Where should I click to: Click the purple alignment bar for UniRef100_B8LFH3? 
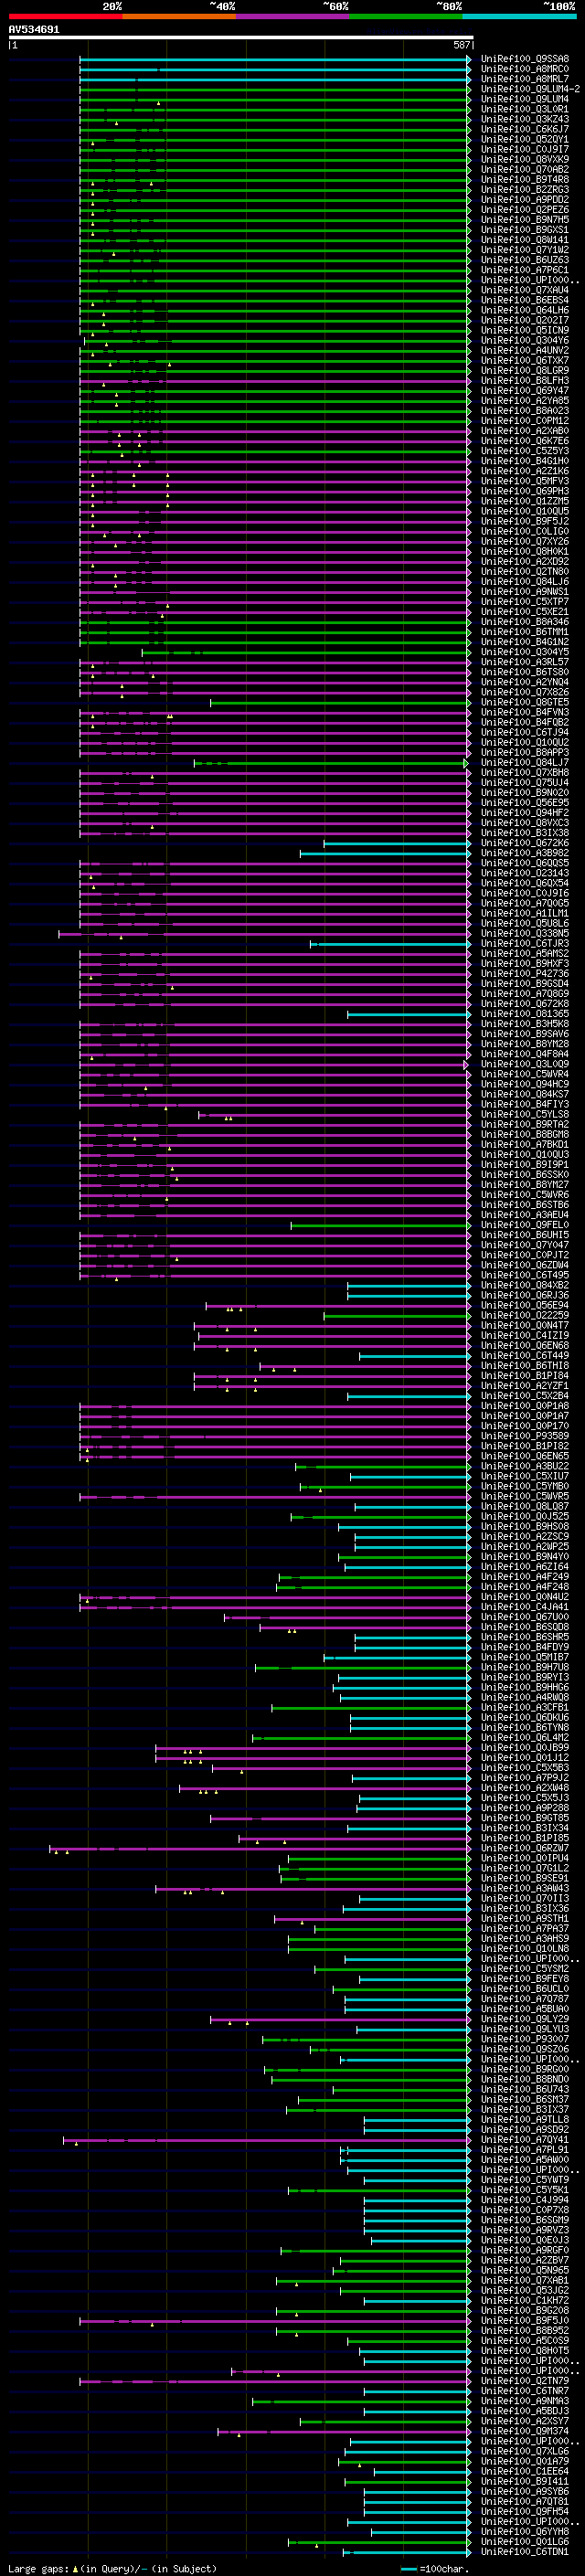point(274,381)
